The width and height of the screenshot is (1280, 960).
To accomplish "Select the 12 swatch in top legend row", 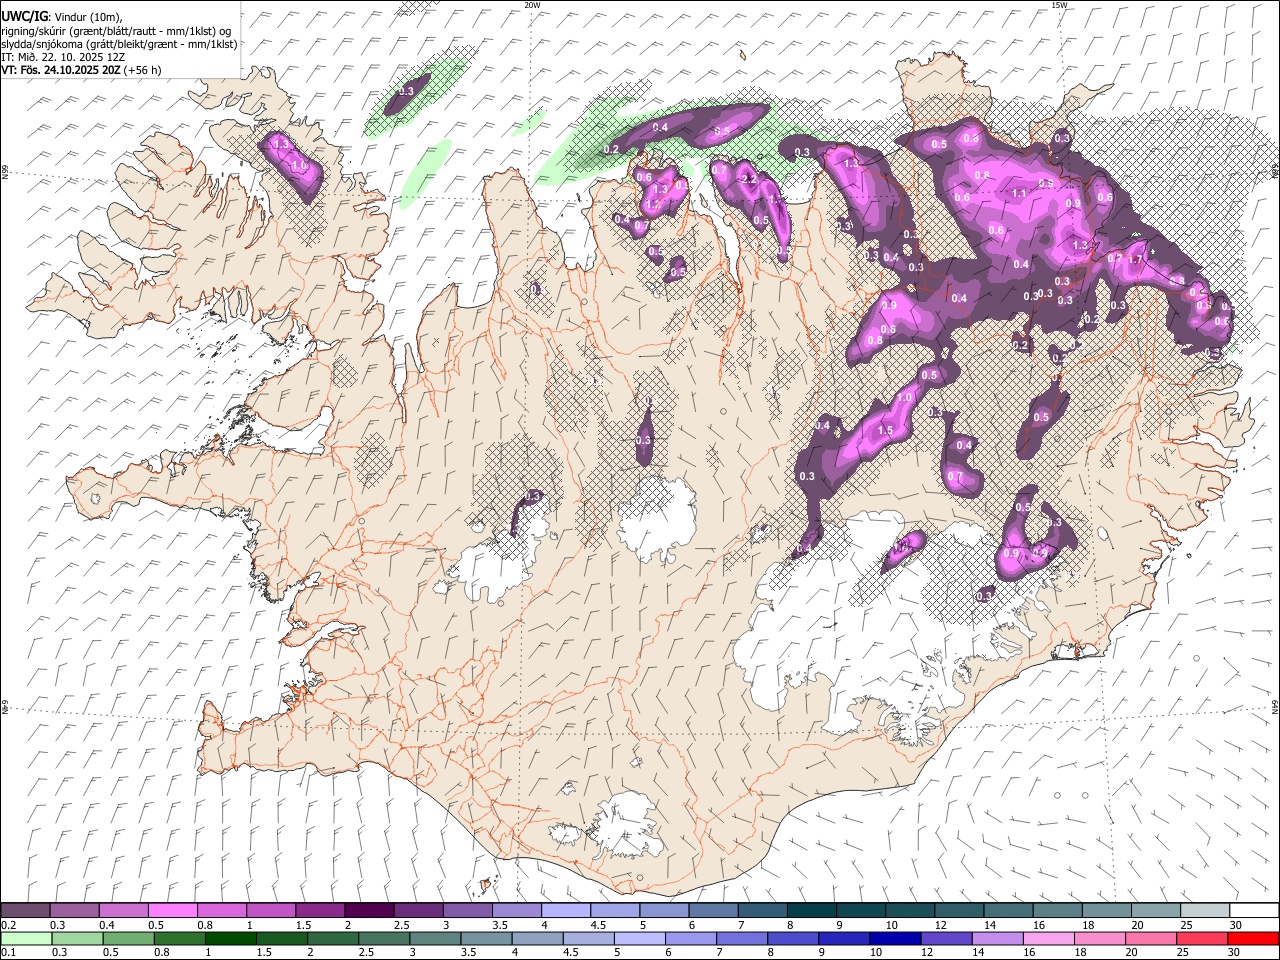I will [x=959, y=910].
